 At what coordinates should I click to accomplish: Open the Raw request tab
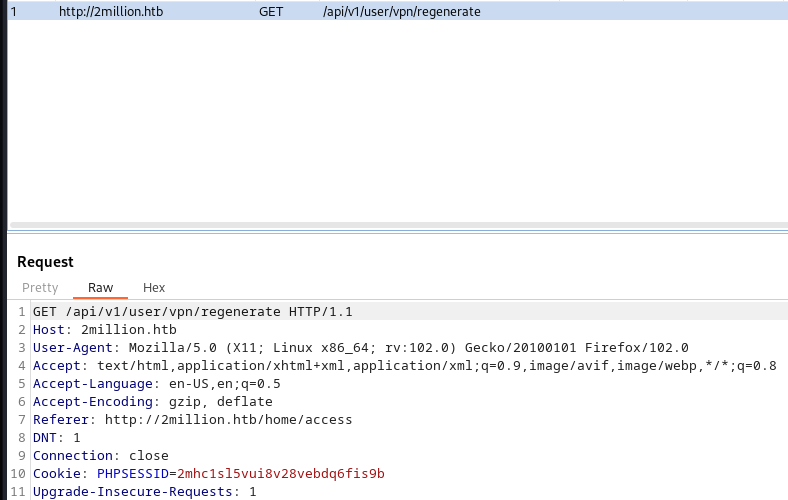point(101,287)
